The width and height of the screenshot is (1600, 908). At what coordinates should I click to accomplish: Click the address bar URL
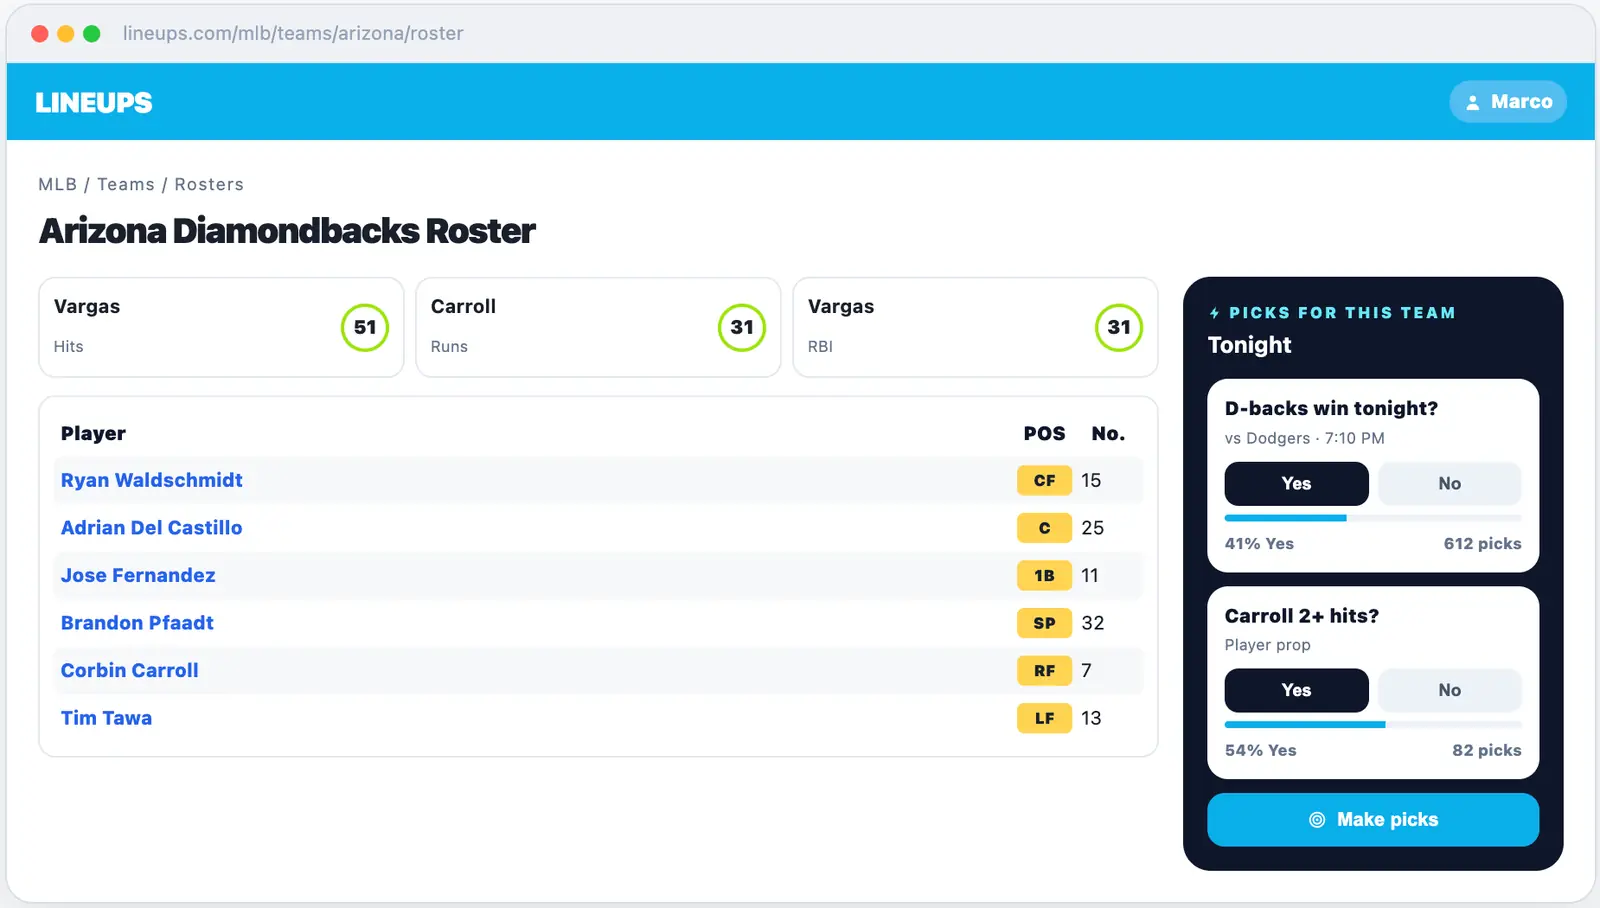[293, 33]
